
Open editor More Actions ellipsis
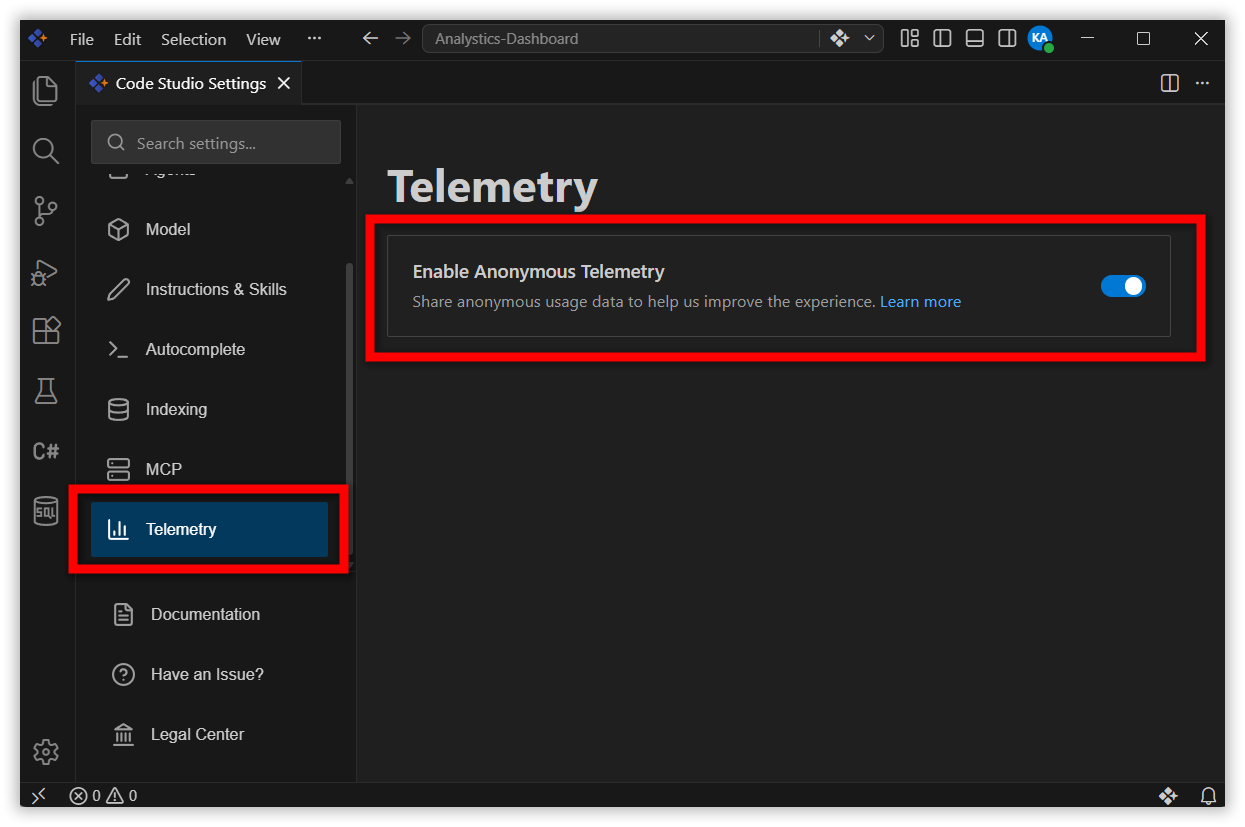(x=1203, y=83)
